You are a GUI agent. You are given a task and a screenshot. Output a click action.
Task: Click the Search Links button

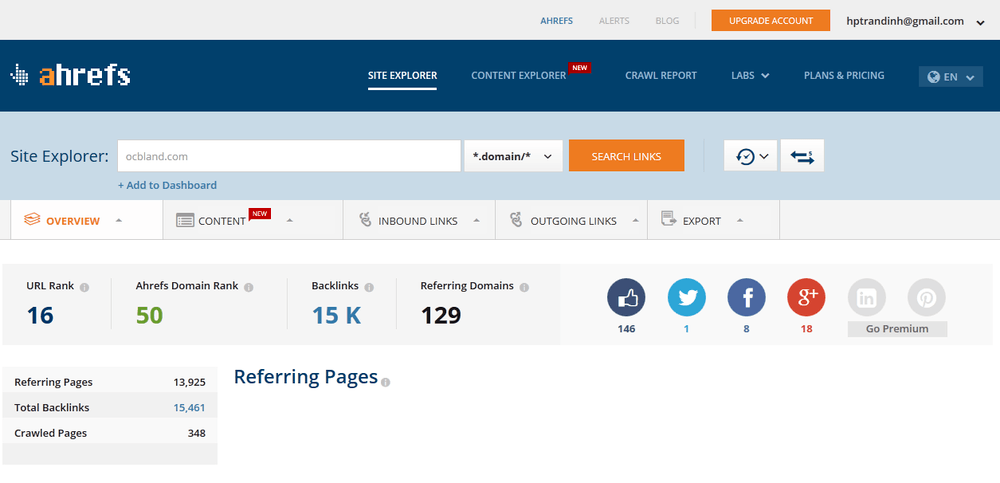click(626, 156)
